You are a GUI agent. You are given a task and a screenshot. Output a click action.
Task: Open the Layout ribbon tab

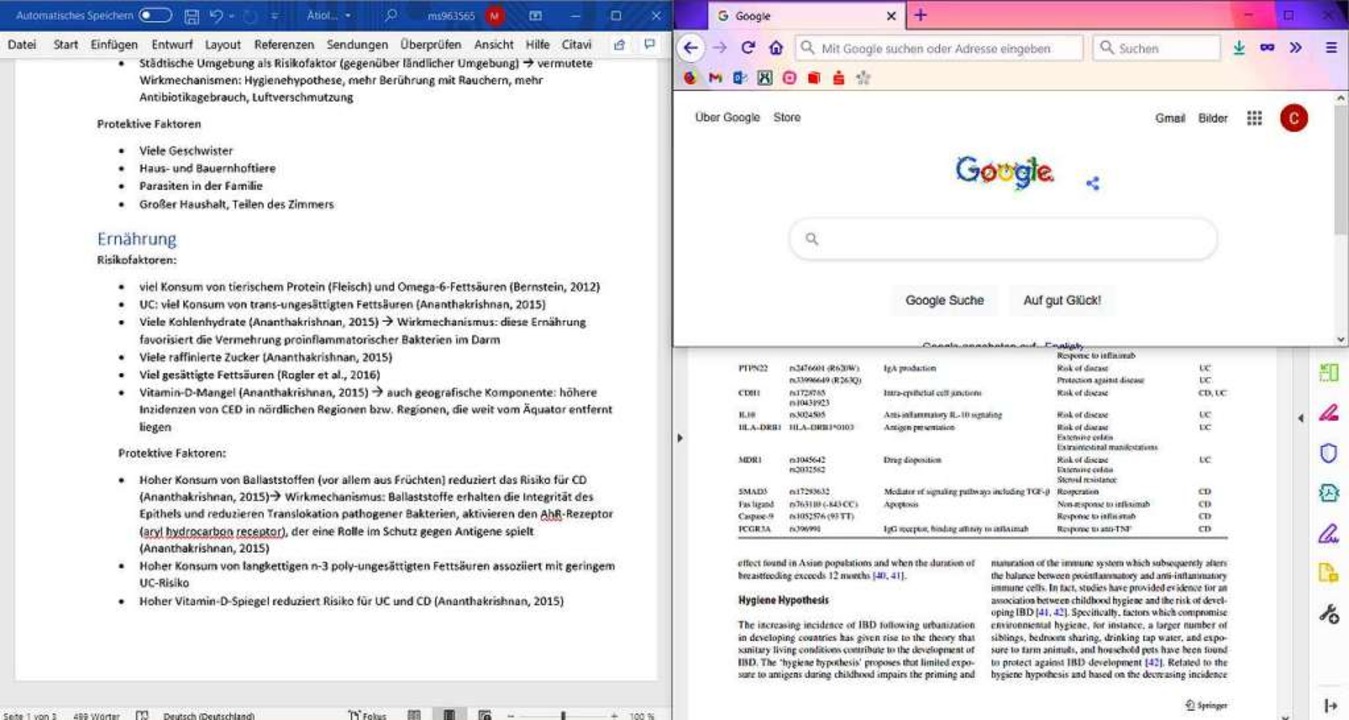tap(223, 45)
